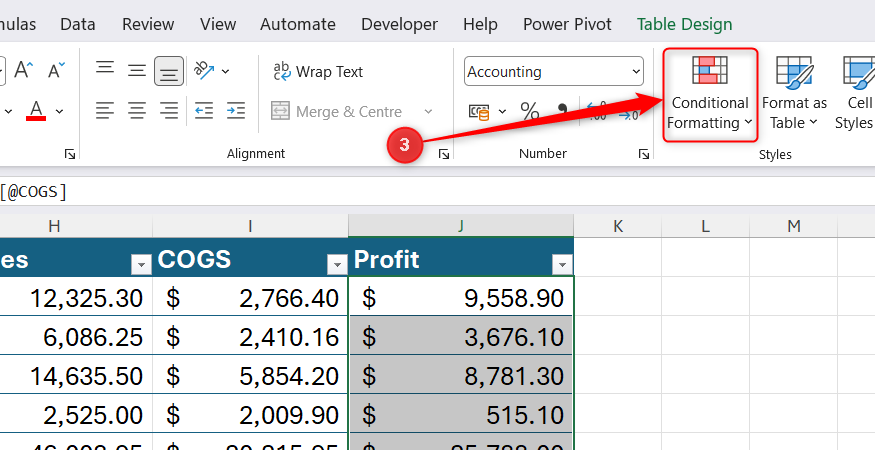Image resolution: width=875 pixels, height=450 pixels.
Task: Select Profit cell 9,558.90
Action: (x=461, y=296)
